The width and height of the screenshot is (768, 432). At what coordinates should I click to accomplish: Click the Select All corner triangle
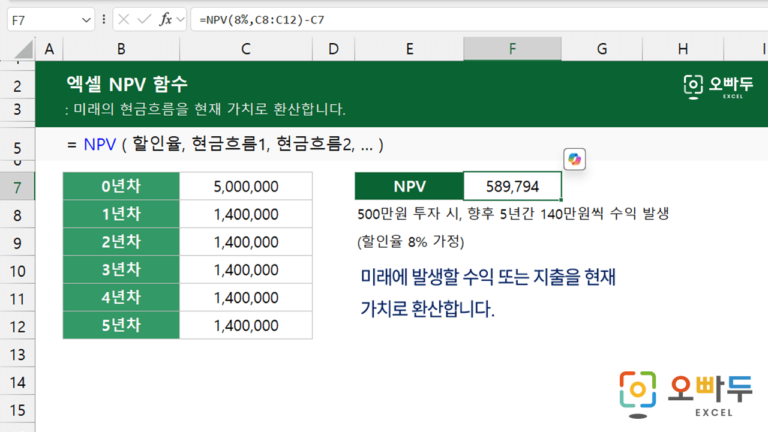(23, 49)
